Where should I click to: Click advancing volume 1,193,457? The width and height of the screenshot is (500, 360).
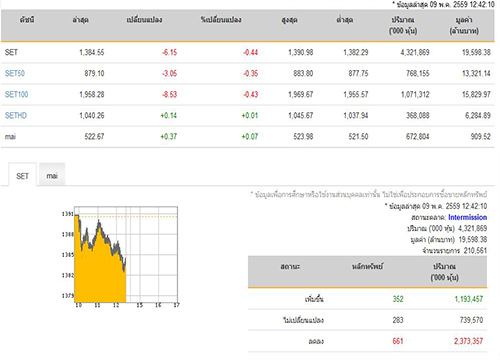469,299
